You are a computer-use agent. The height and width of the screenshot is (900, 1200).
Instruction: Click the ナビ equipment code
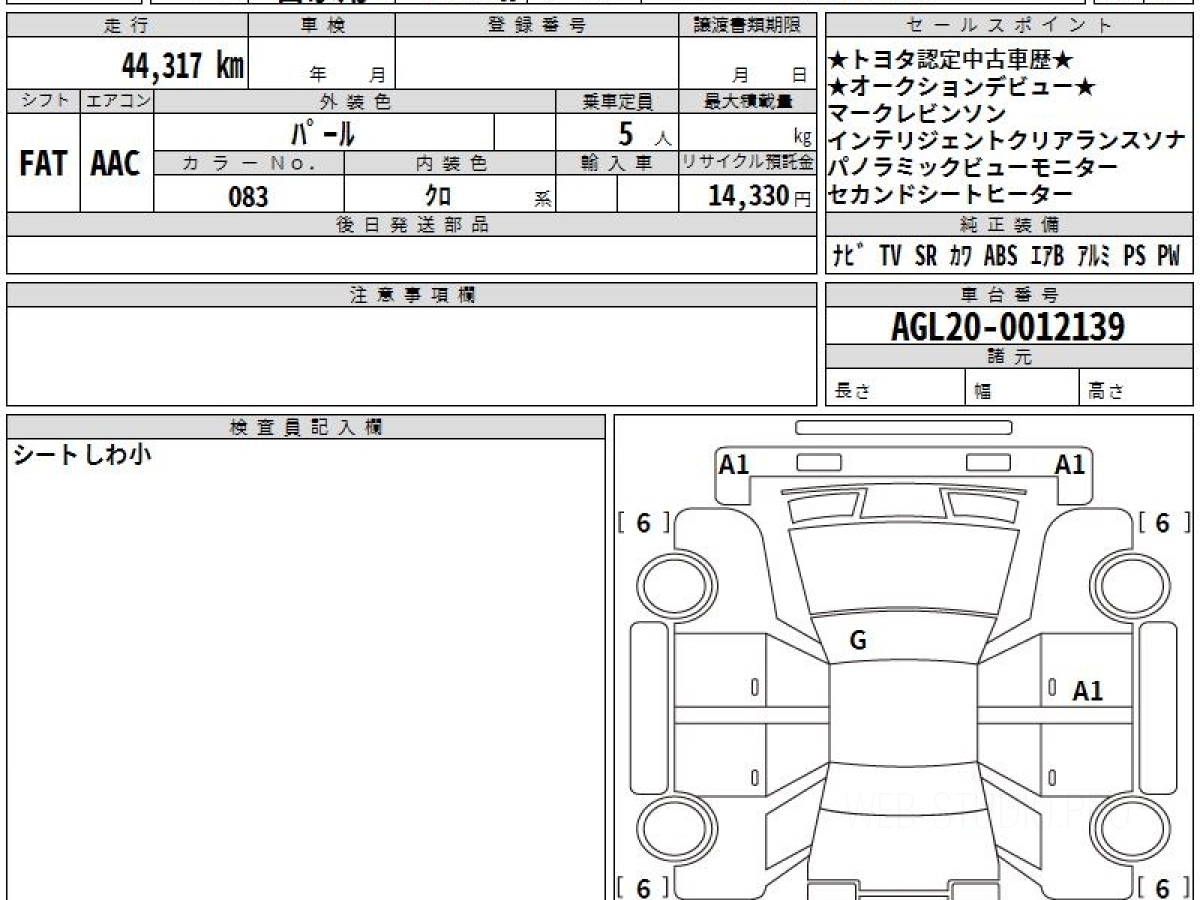850,256
